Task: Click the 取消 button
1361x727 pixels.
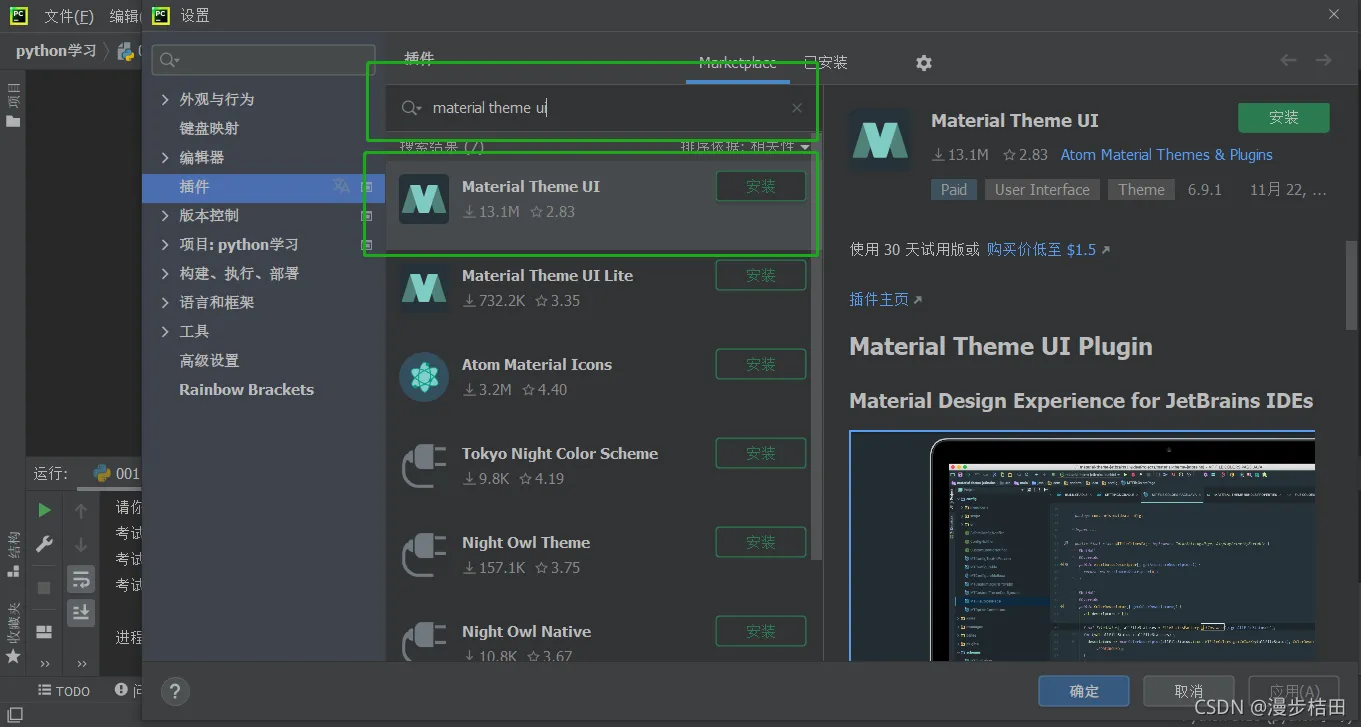Action: click(x=1188, y=691)
